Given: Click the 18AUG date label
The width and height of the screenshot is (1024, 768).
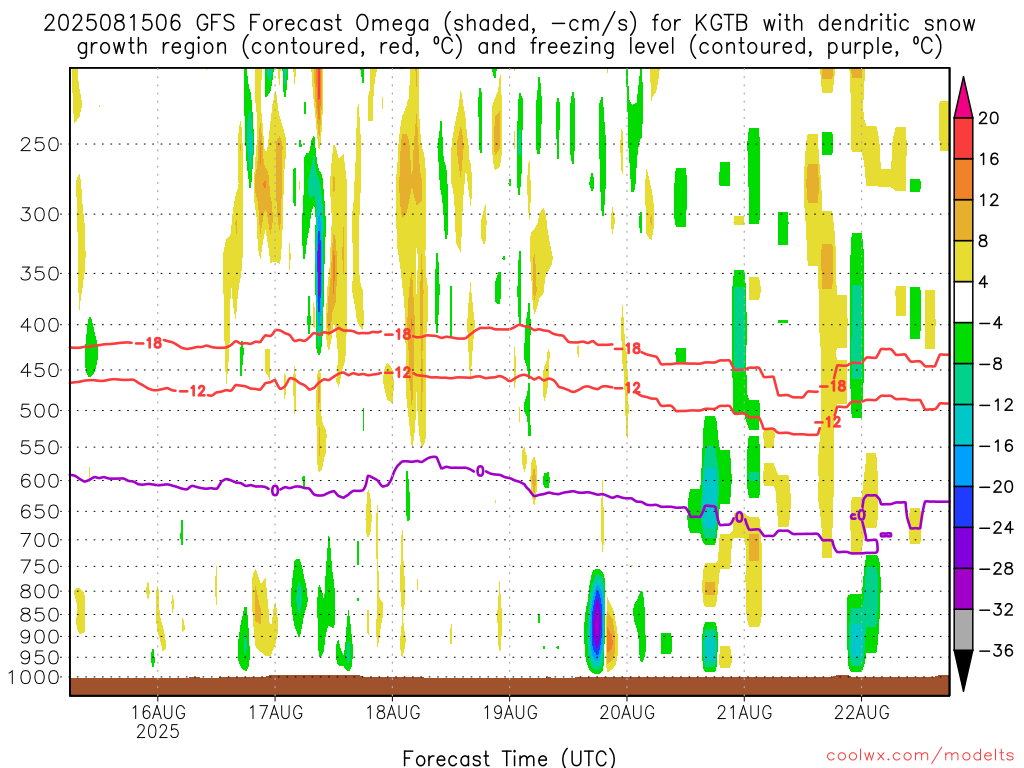Looking at the screenshot, I should [392, 712].
